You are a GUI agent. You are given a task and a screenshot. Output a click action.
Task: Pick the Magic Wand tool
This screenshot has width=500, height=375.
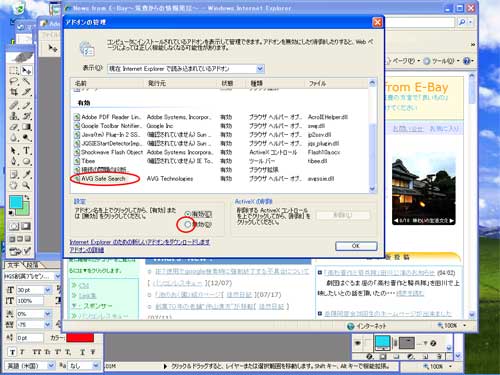26,81
